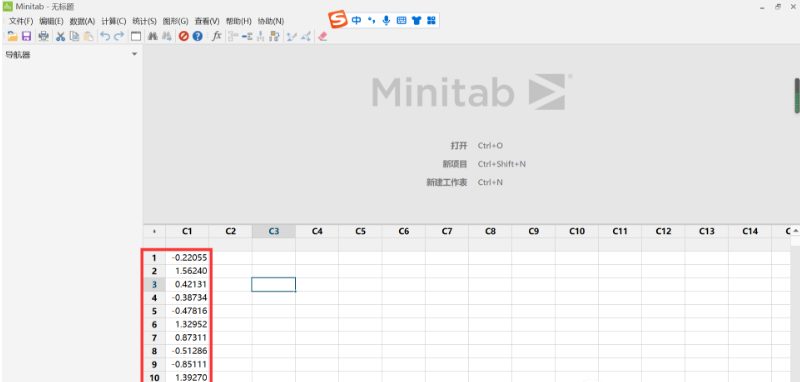The width and height of the screenshot is (800, 382).
Task: Click the Sogou microphone voice input icon
Action: (386, 20)
